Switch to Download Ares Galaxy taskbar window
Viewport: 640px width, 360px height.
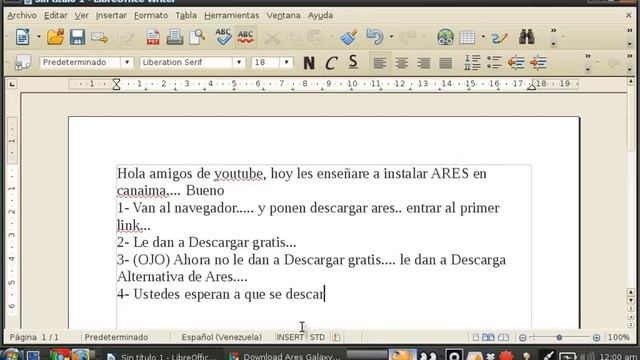coord(285,356)
